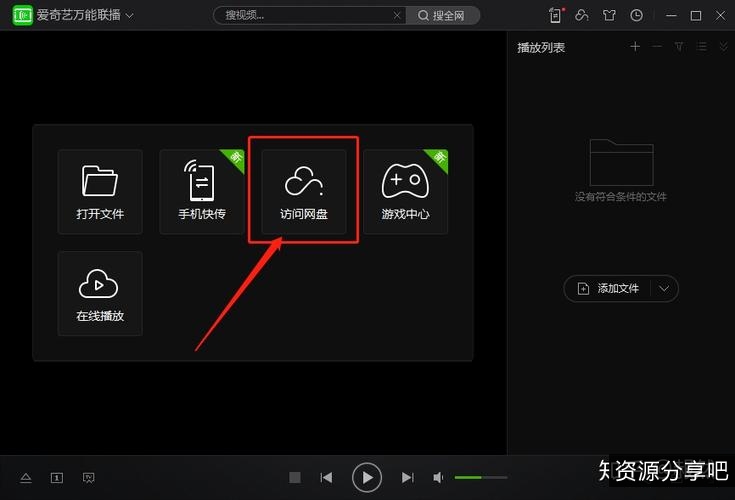735x500 pixels.
Task: Skip to the next track
Action: click(x=407, y=478)
